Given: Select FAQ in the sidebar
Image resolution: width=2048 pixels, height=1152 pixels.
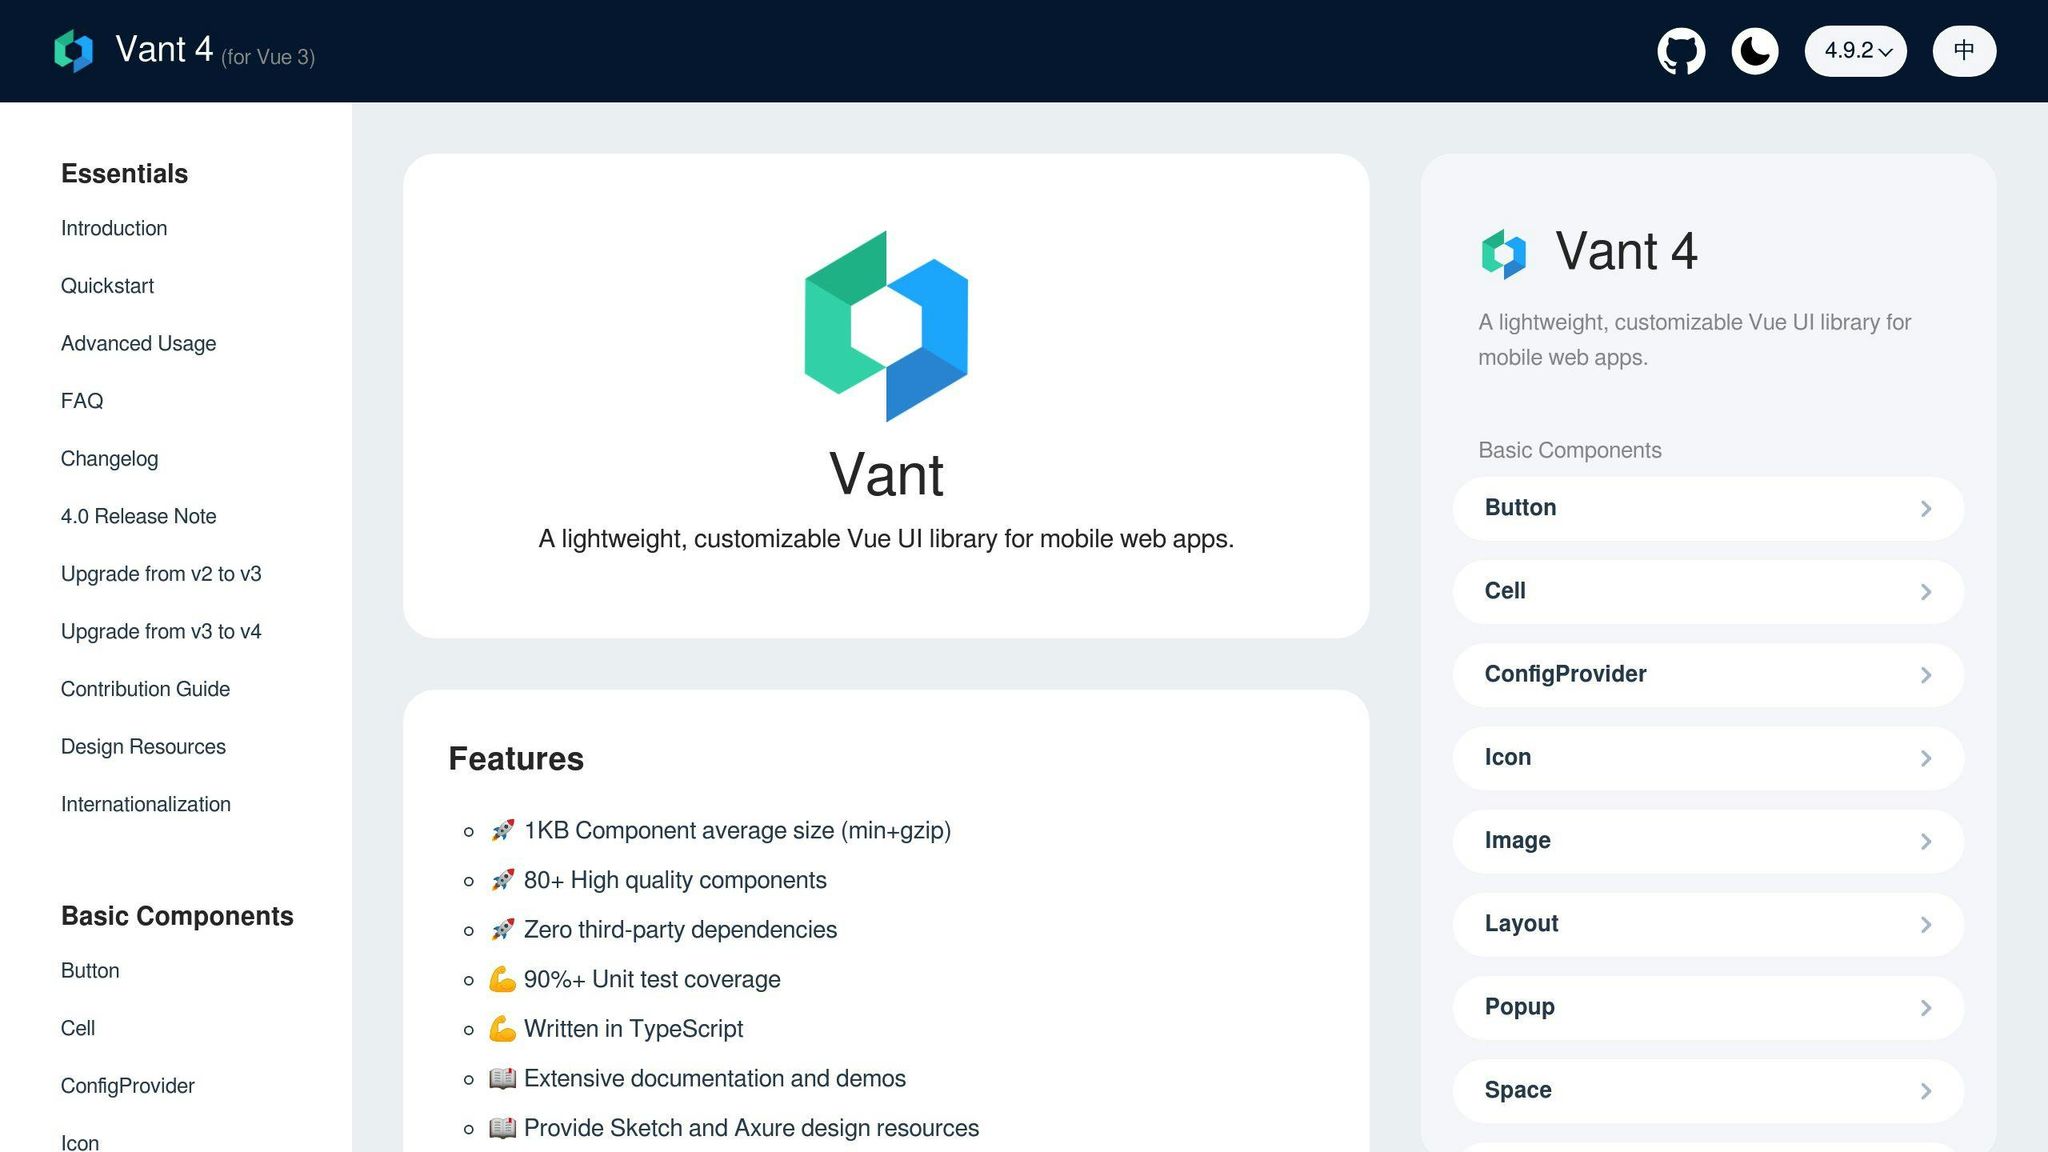Looking at the screenshot, I should point(82,401).
